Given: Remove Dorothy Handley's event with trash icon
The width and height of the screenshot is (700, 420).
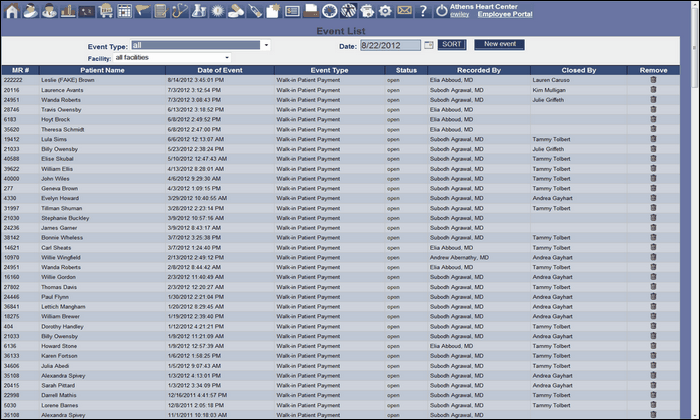Looking at the screenshot, I should click(x=653, y=326).
